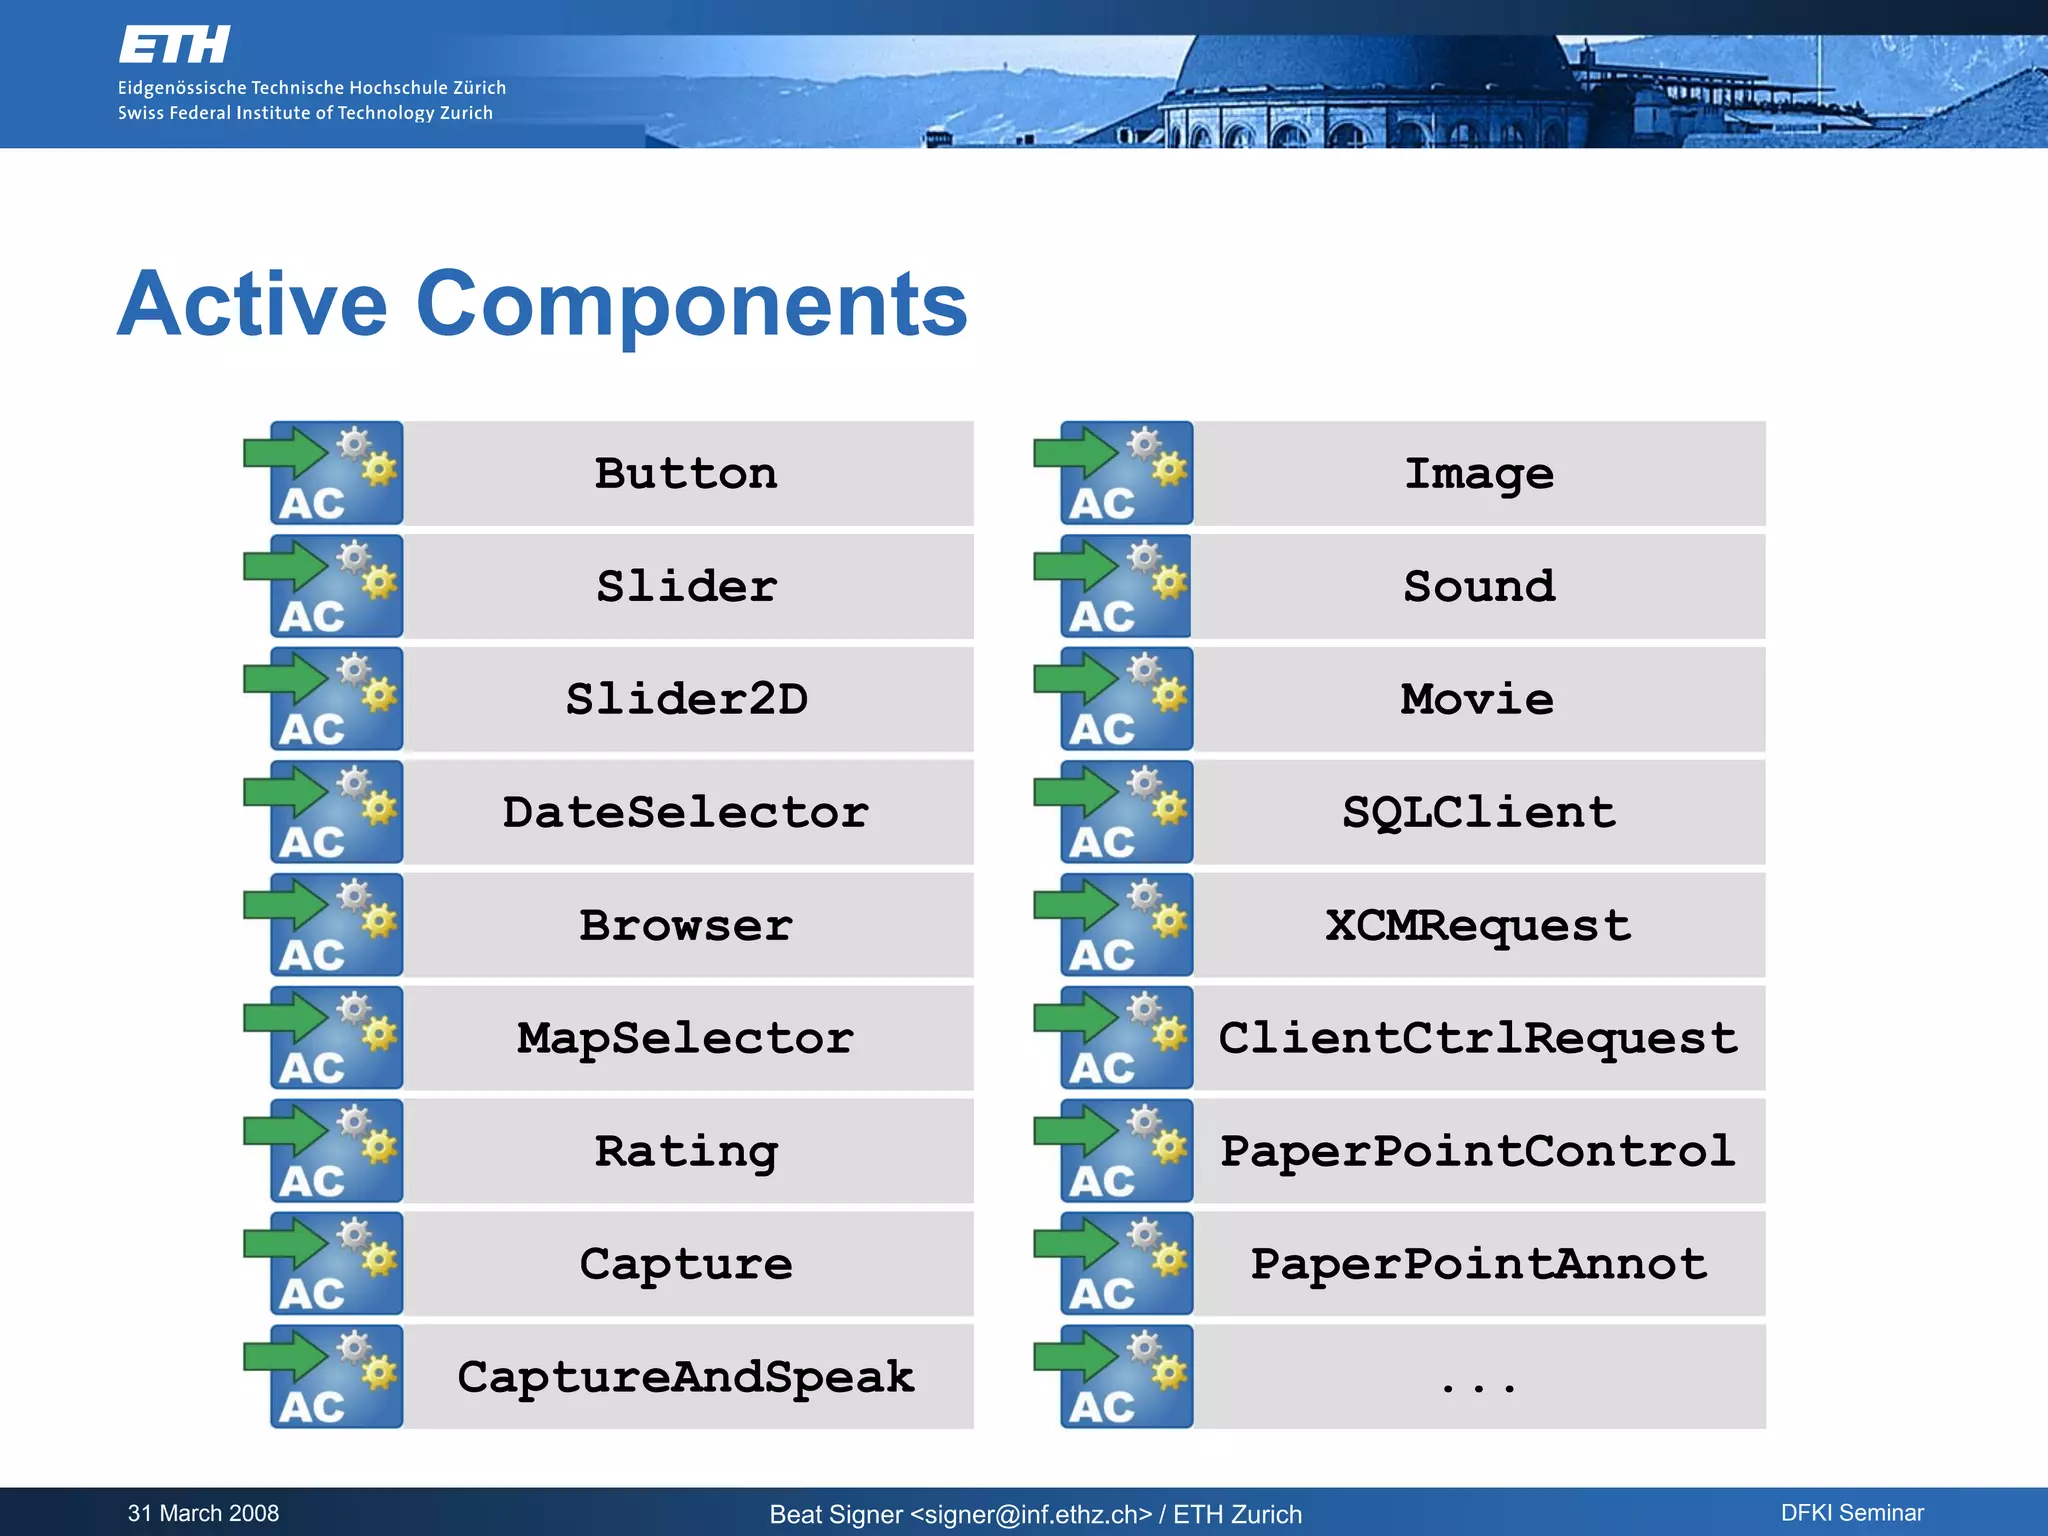Select the ClientCtrlRequest component label
Image resolution: width=2048 pixels, height=1536 pixels.
click(x=1479, y=1040)
